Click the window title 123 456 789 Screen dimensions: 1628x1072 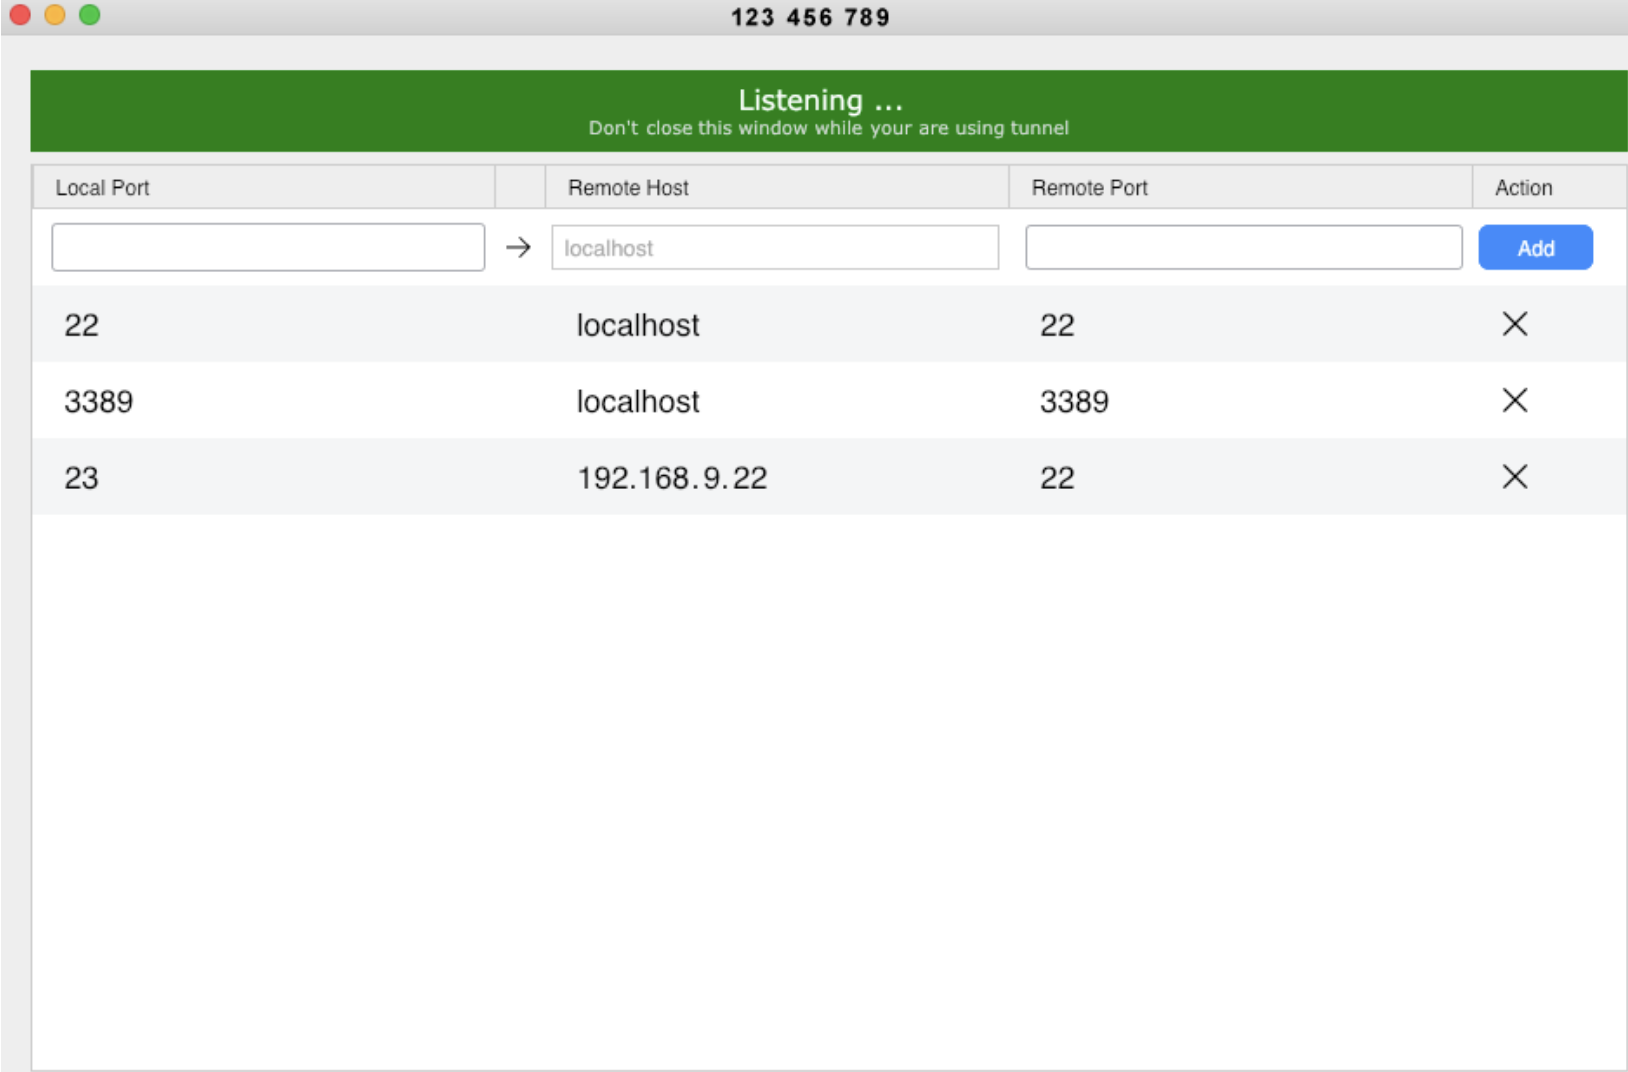click(x=810, y=17)
